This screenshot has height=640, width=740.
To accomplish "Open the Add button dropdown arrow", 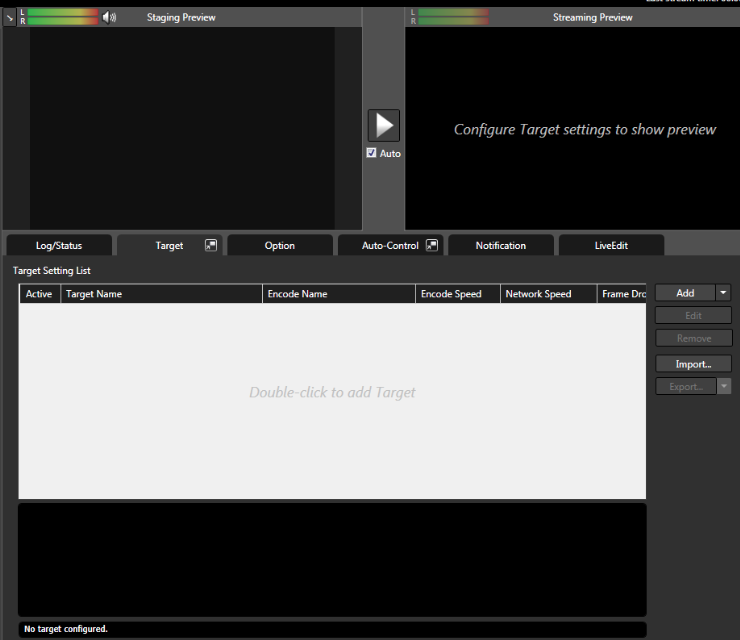I will click(723, 293).
